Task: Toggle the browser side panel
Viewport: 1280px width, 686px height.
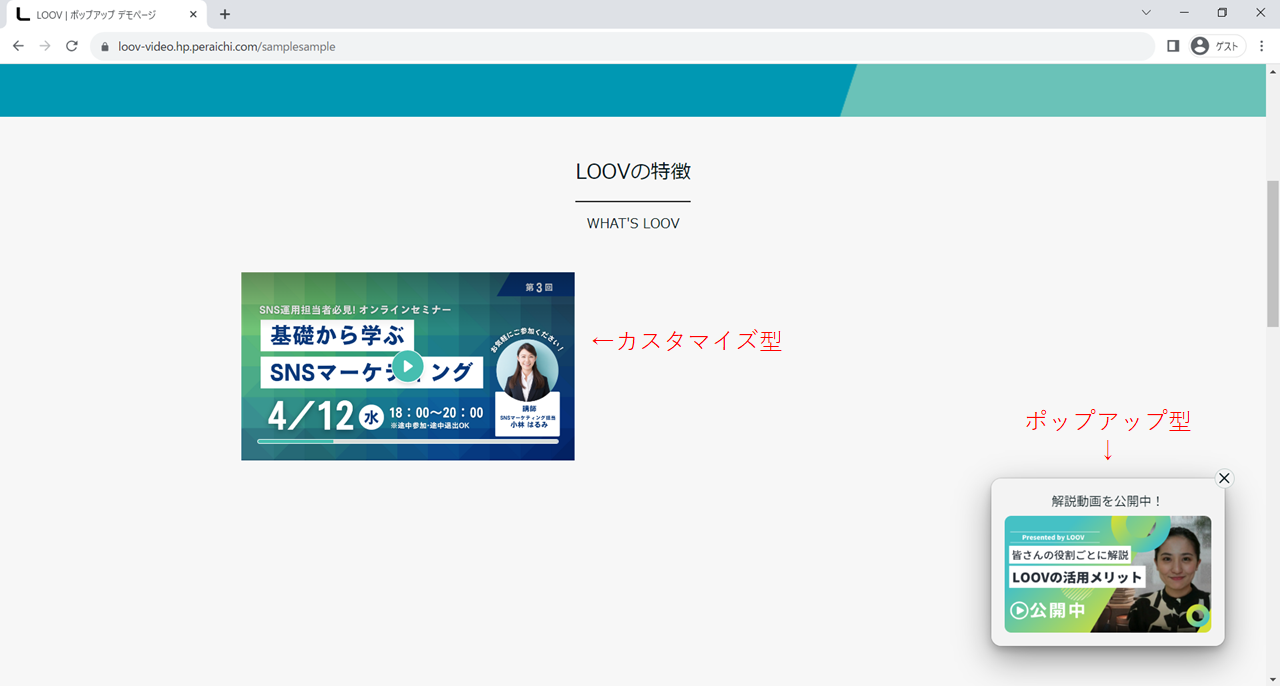Action: (x=1173, y=46)
